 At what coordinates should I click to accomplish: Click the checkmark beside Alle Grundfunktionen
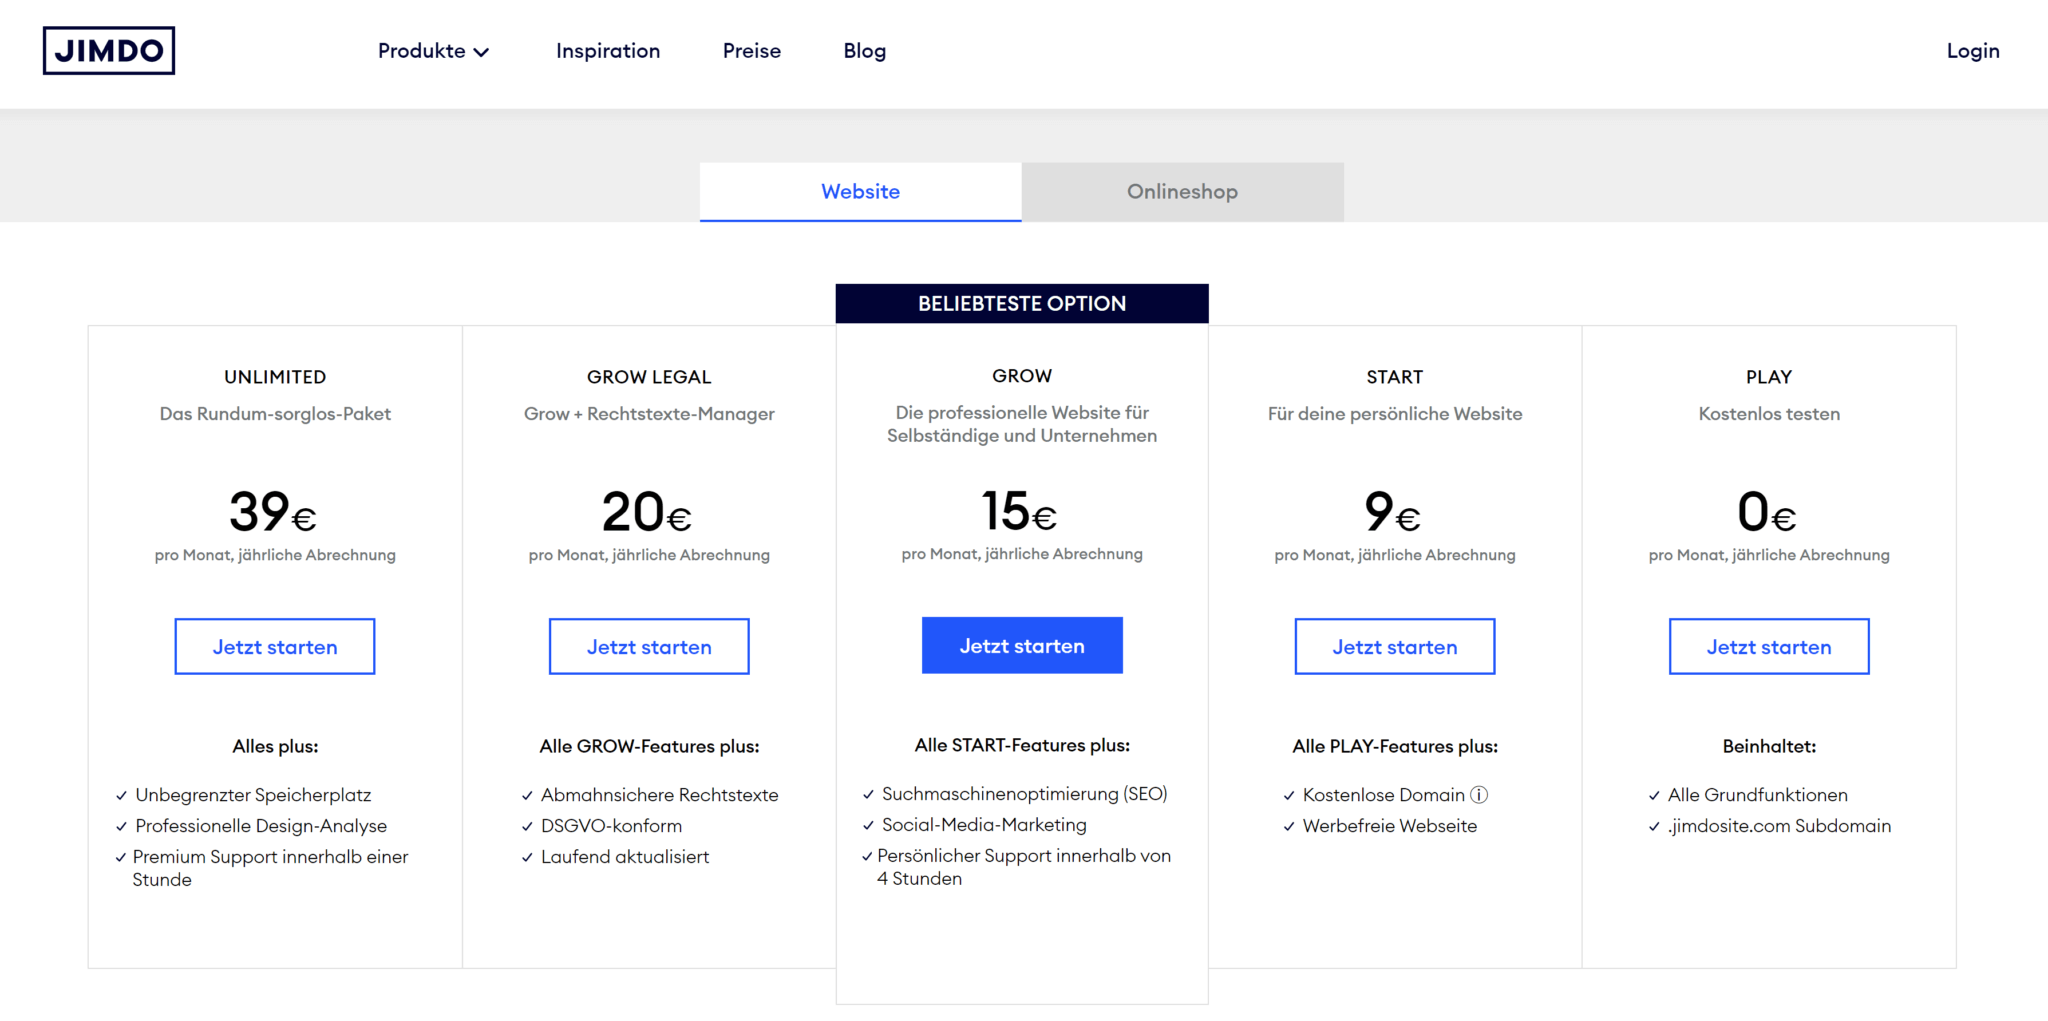tap(1654, 796)
